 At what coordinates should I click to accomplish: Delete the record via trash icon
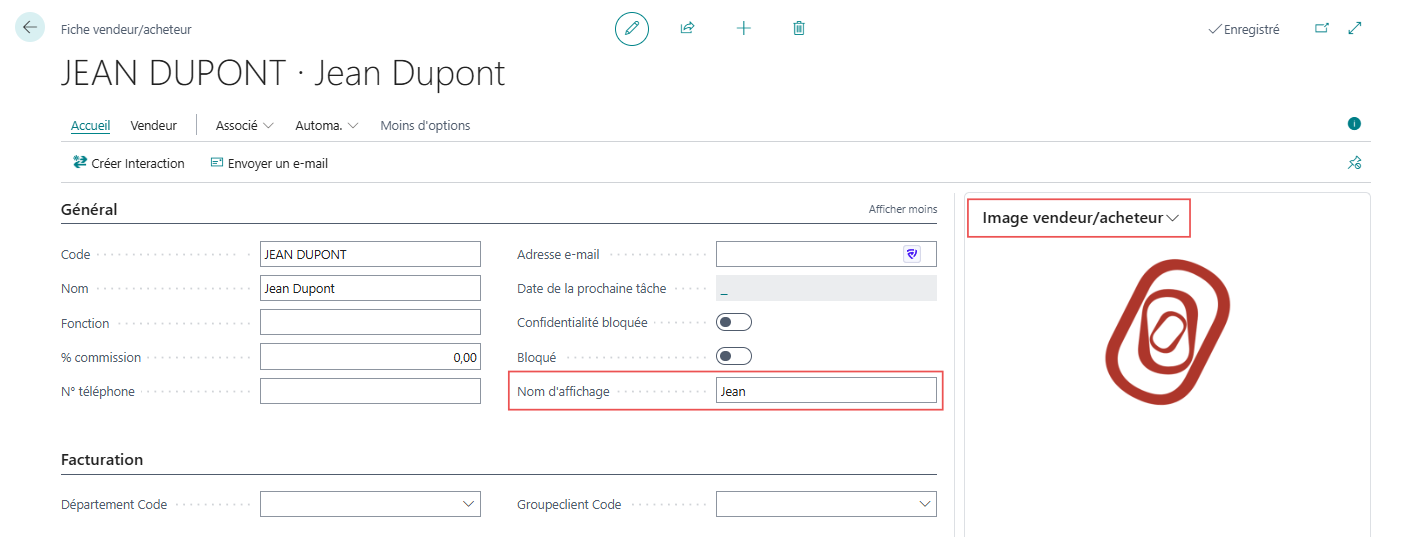click(x=799, y=28)
